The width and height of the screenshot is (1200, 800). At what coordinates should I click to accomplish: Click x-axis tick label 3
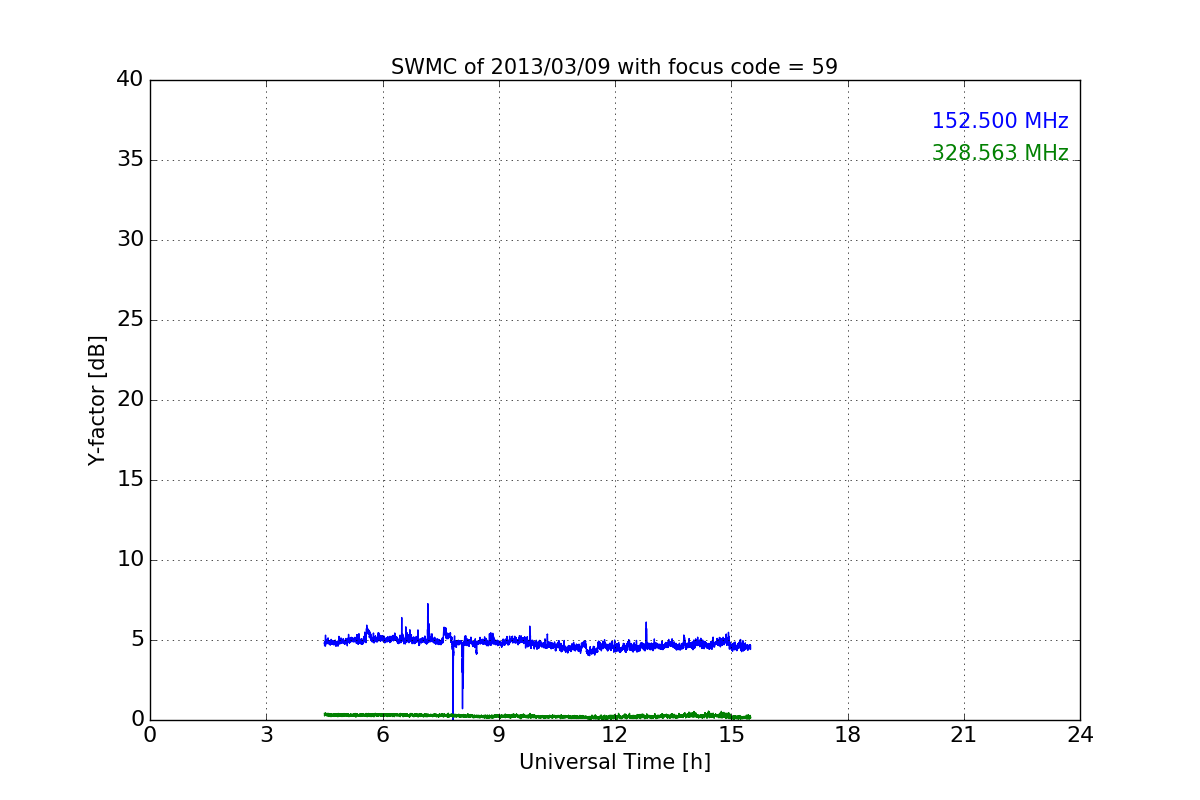266,735
